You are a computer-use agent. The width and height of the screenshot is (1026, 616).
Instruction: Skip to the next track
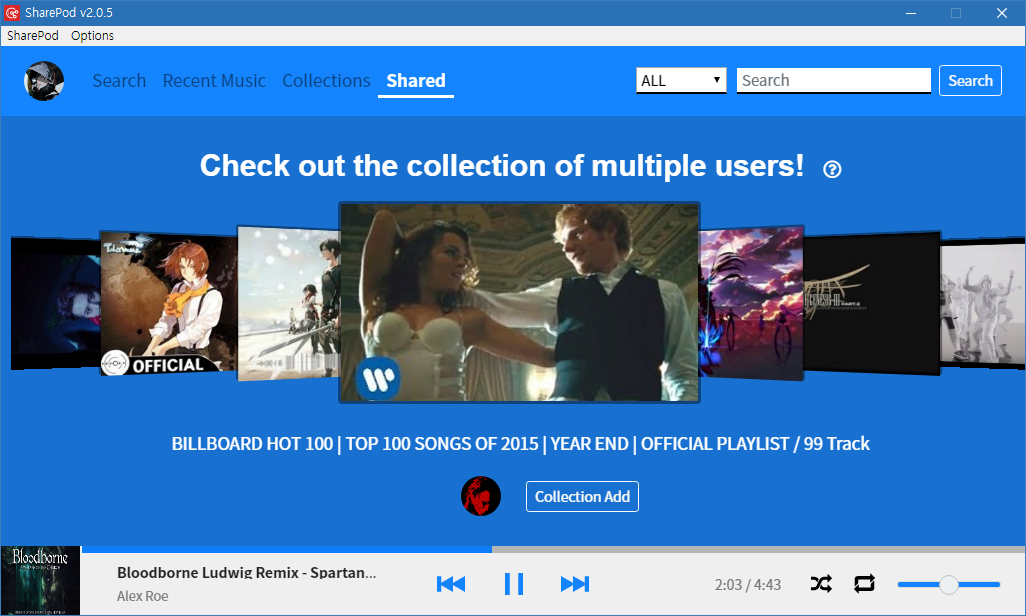(575, 583)
